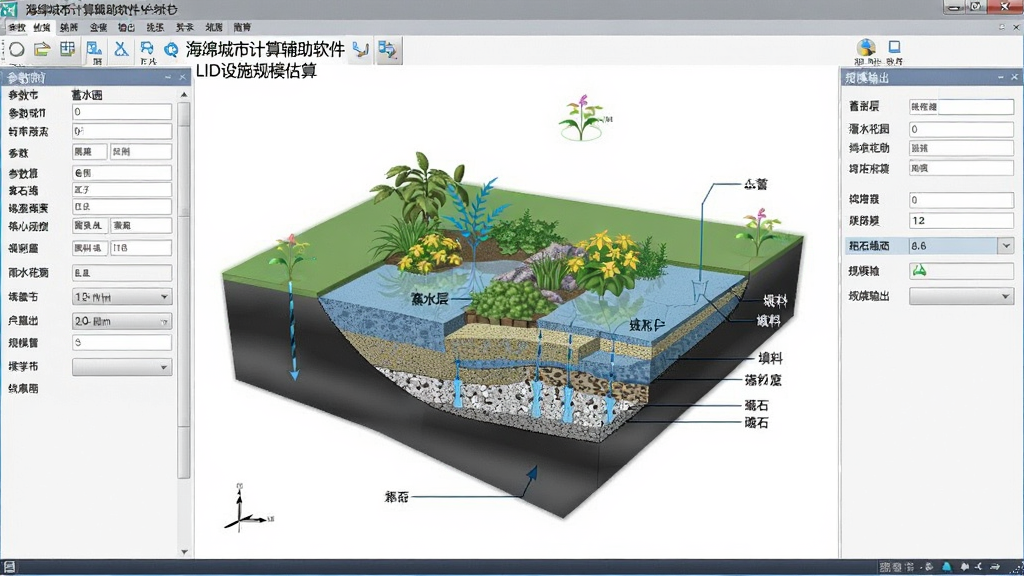Viewport: 1024px width, 576px height.
Task: Click the left panel scrollbar's up arrow
Action: [184, 95]
